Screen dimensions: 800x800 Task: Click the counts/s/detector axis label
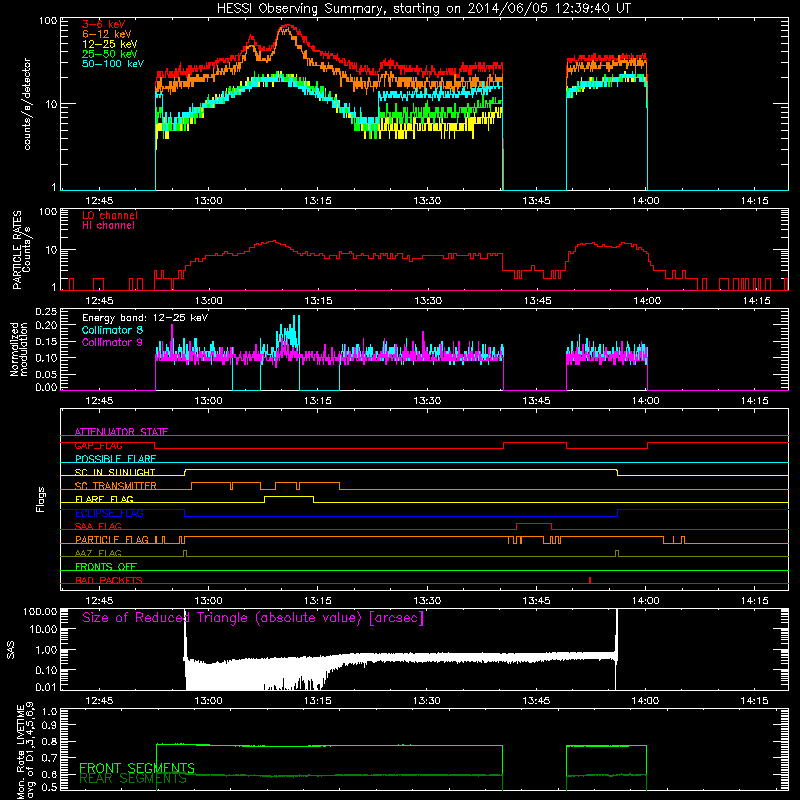coord(27,104)
